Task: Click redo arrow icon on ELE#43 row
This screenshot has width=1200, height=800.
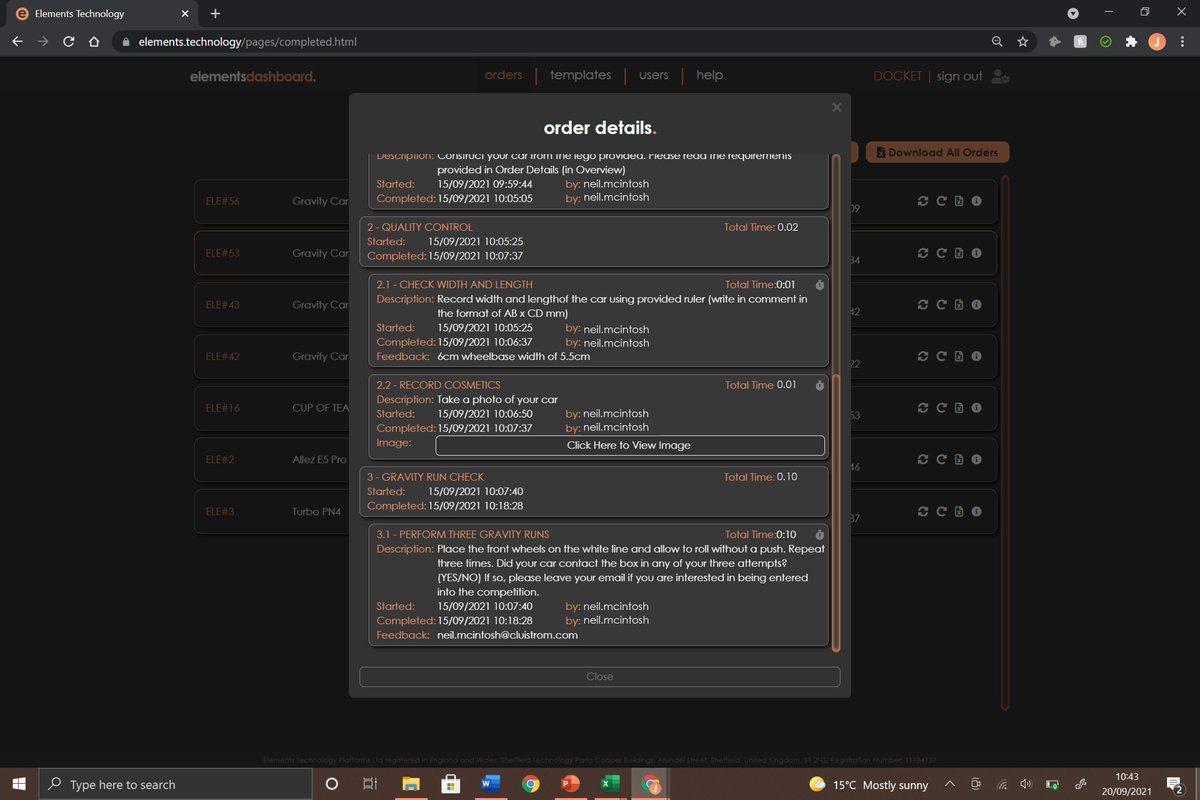Action: pos(941,304)
